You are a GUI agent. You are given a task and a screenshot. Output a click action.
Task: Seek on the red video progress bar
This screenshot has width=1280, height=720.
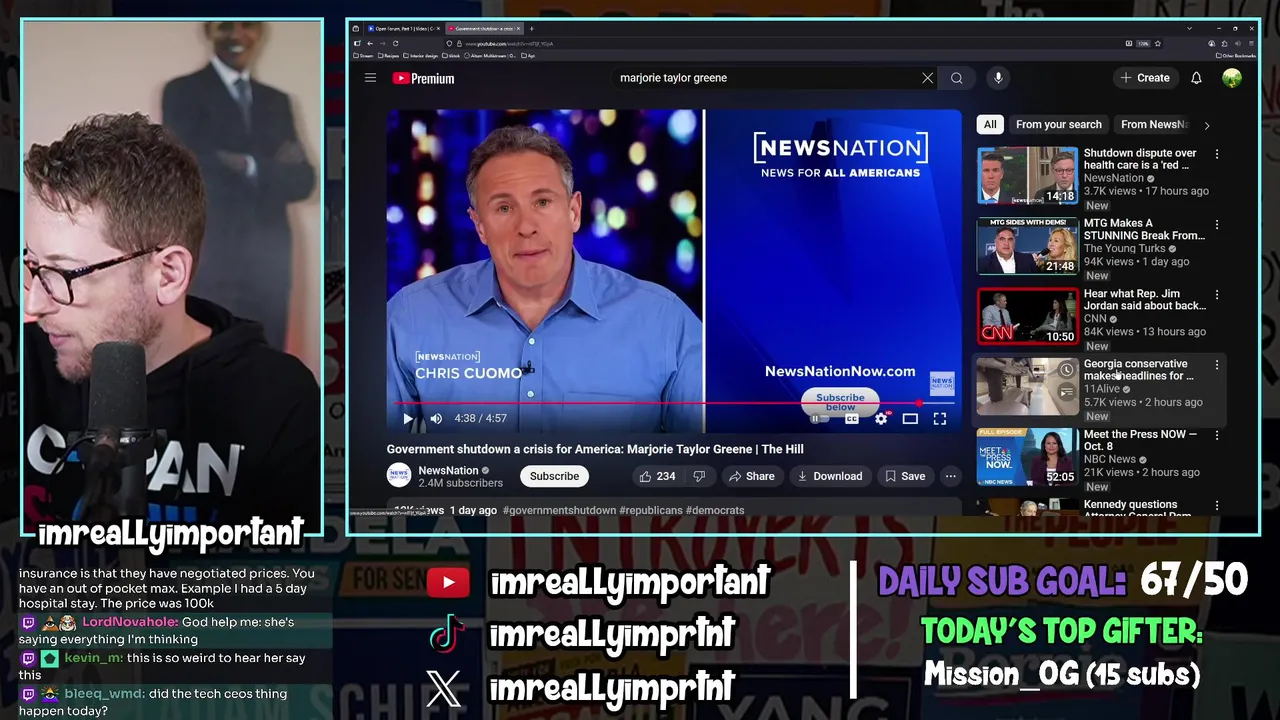coord(674,403)
